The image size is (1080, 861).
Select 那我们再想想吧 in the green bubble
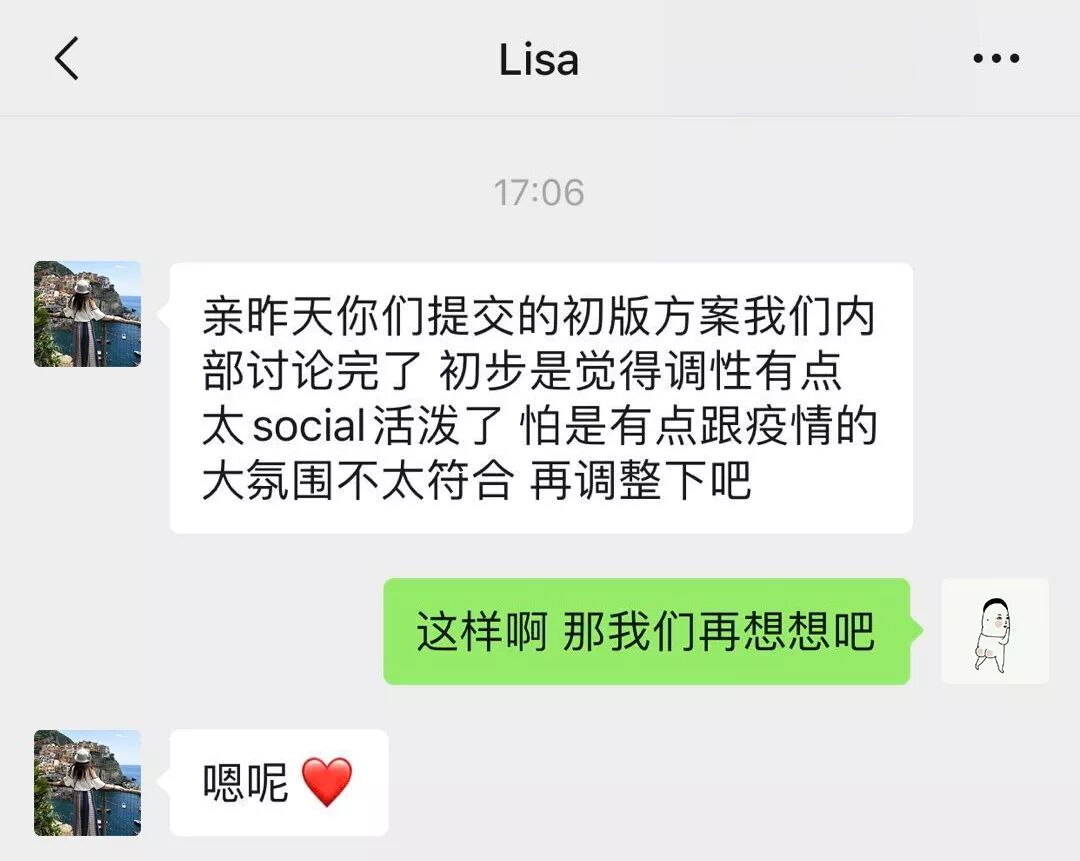719,632
